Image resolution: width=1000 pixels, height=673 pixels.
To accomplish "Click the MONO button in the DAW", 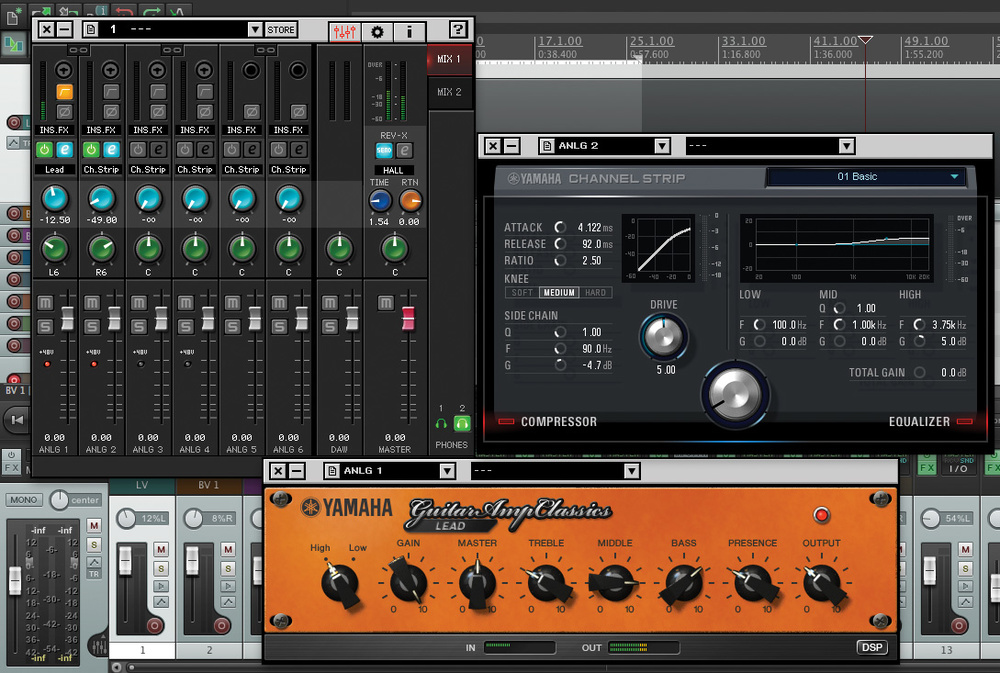I will tap(24, 500).
